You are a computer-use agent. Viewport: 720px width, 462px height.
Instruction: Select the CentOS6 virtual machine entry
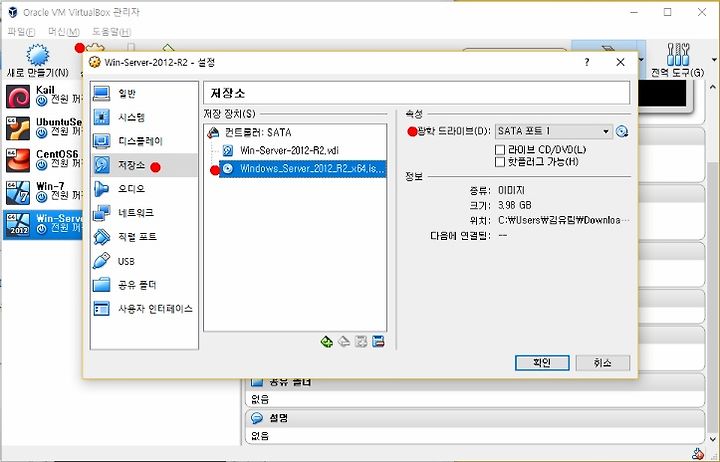[42, 160]
